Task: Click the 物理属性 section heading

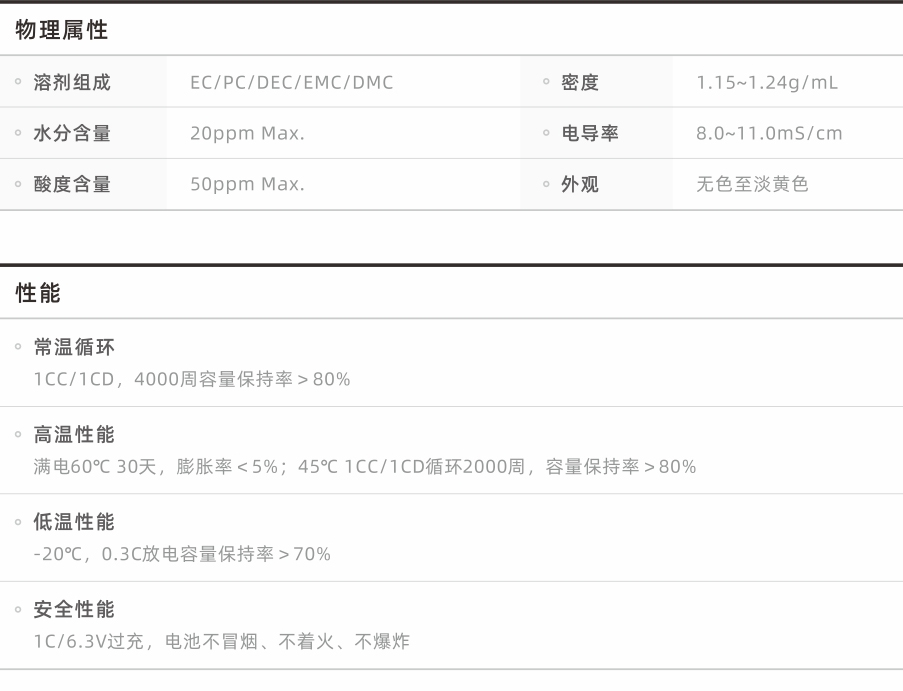Action: click(62, 31)
